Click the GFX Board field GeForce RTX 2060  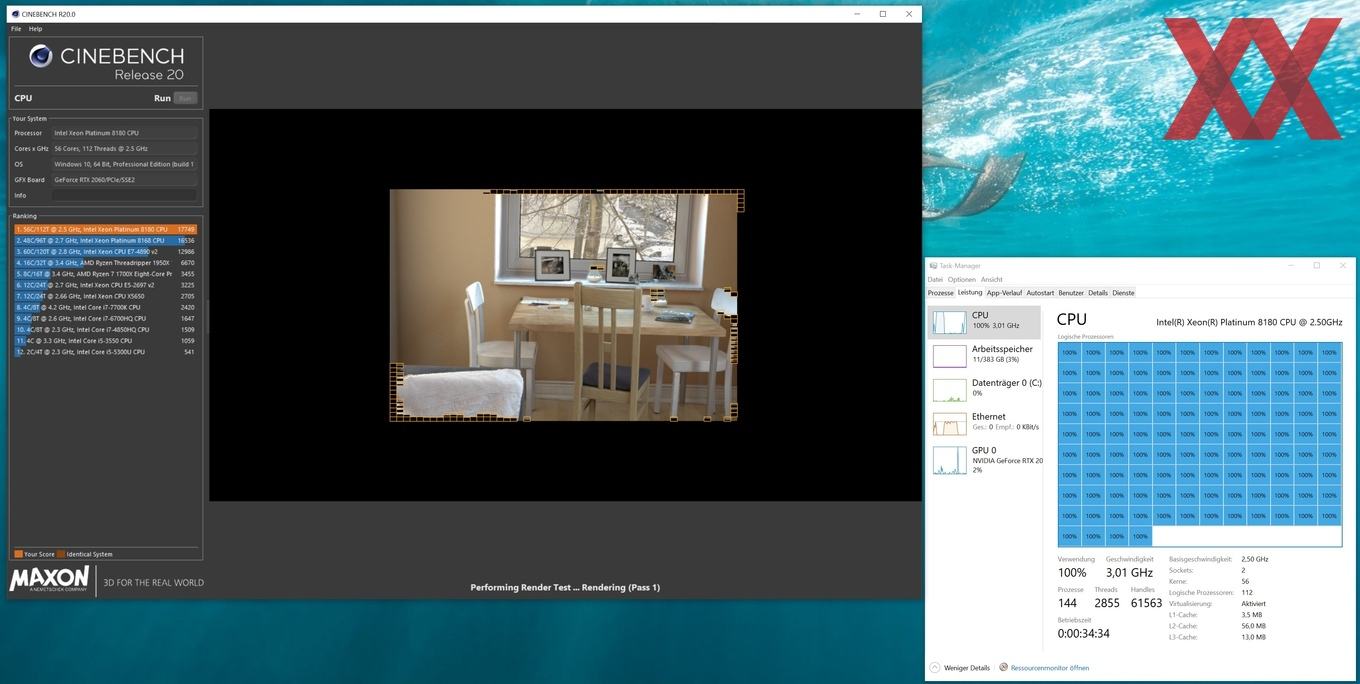tap(124, 180)
